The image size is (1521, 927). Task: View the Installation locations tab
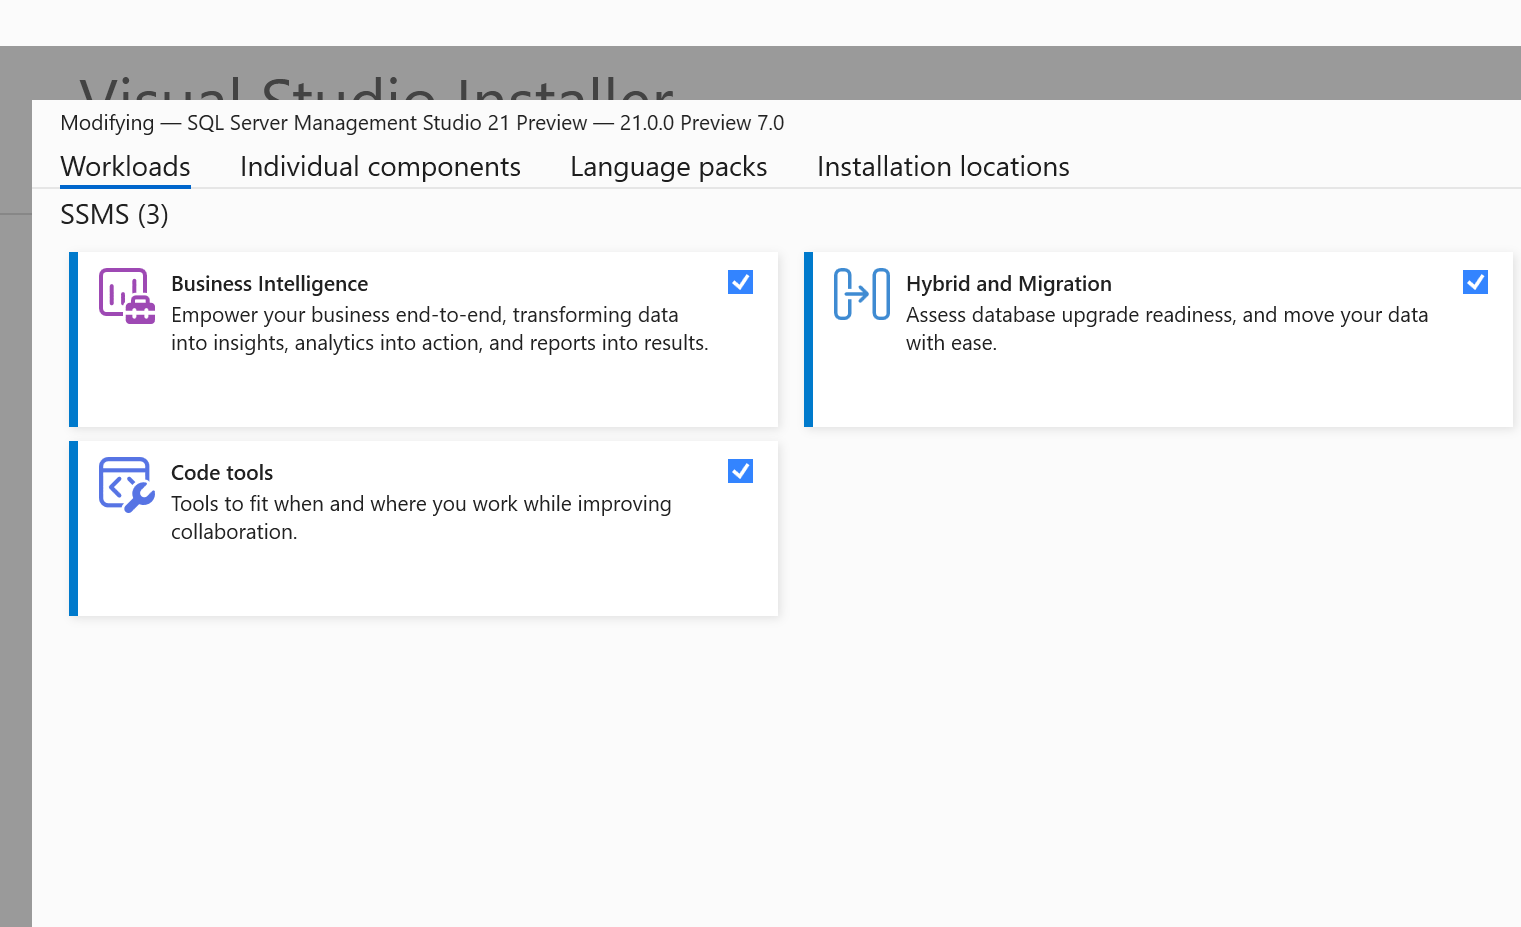(x=943, y=166)
